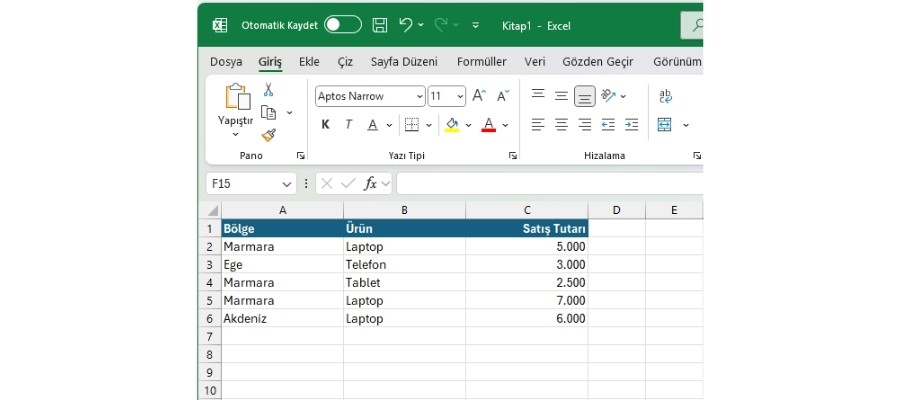The image size is (900, 400).
Task: Open the Yazı Tipi dialog launcher
Action: (x=513, y=156)
